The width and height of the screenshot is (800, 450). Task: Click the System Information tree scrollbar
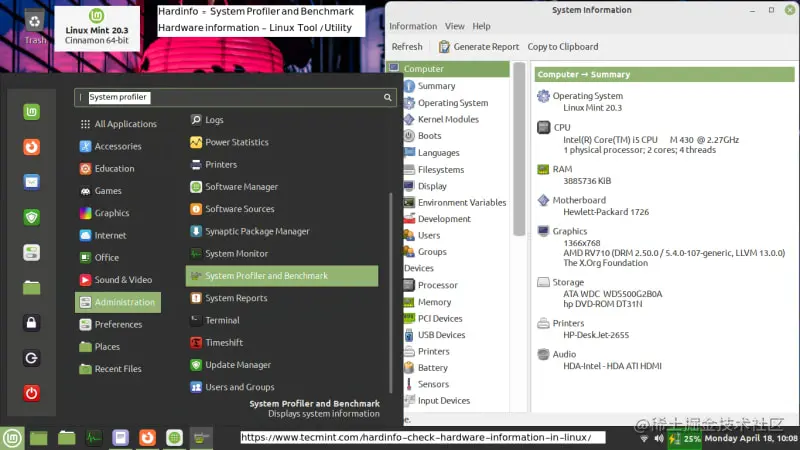pos(519,148)
